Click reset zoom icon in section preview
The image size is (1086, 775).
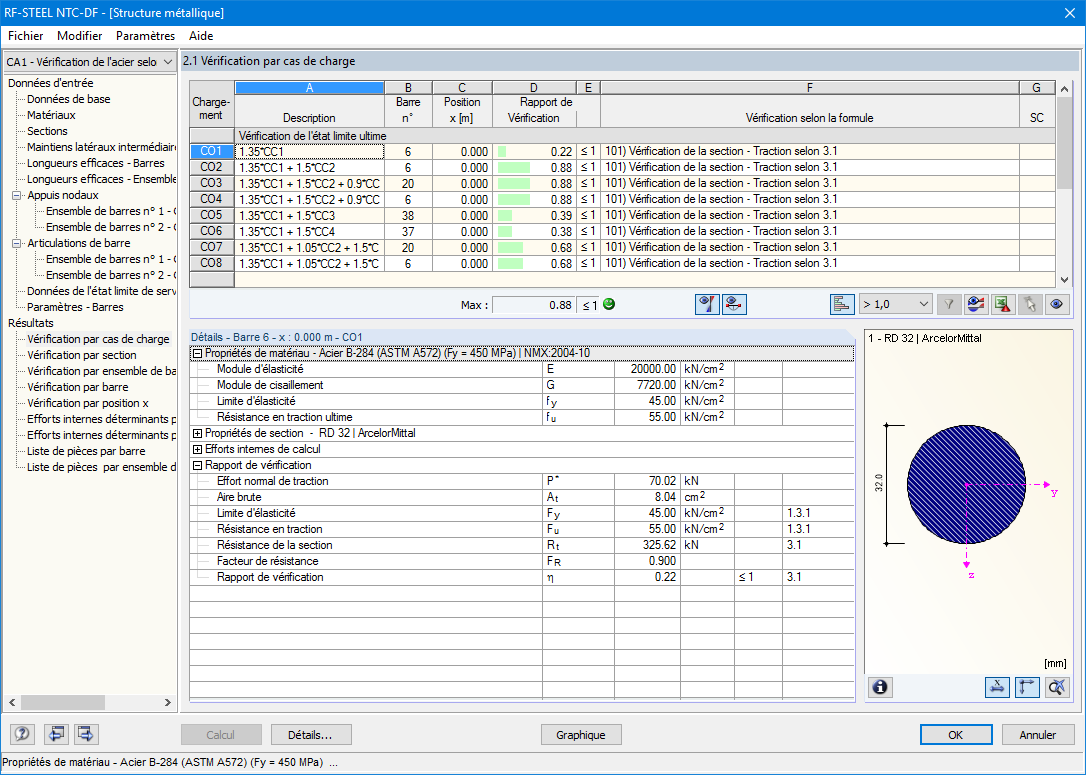(1057, 687)
